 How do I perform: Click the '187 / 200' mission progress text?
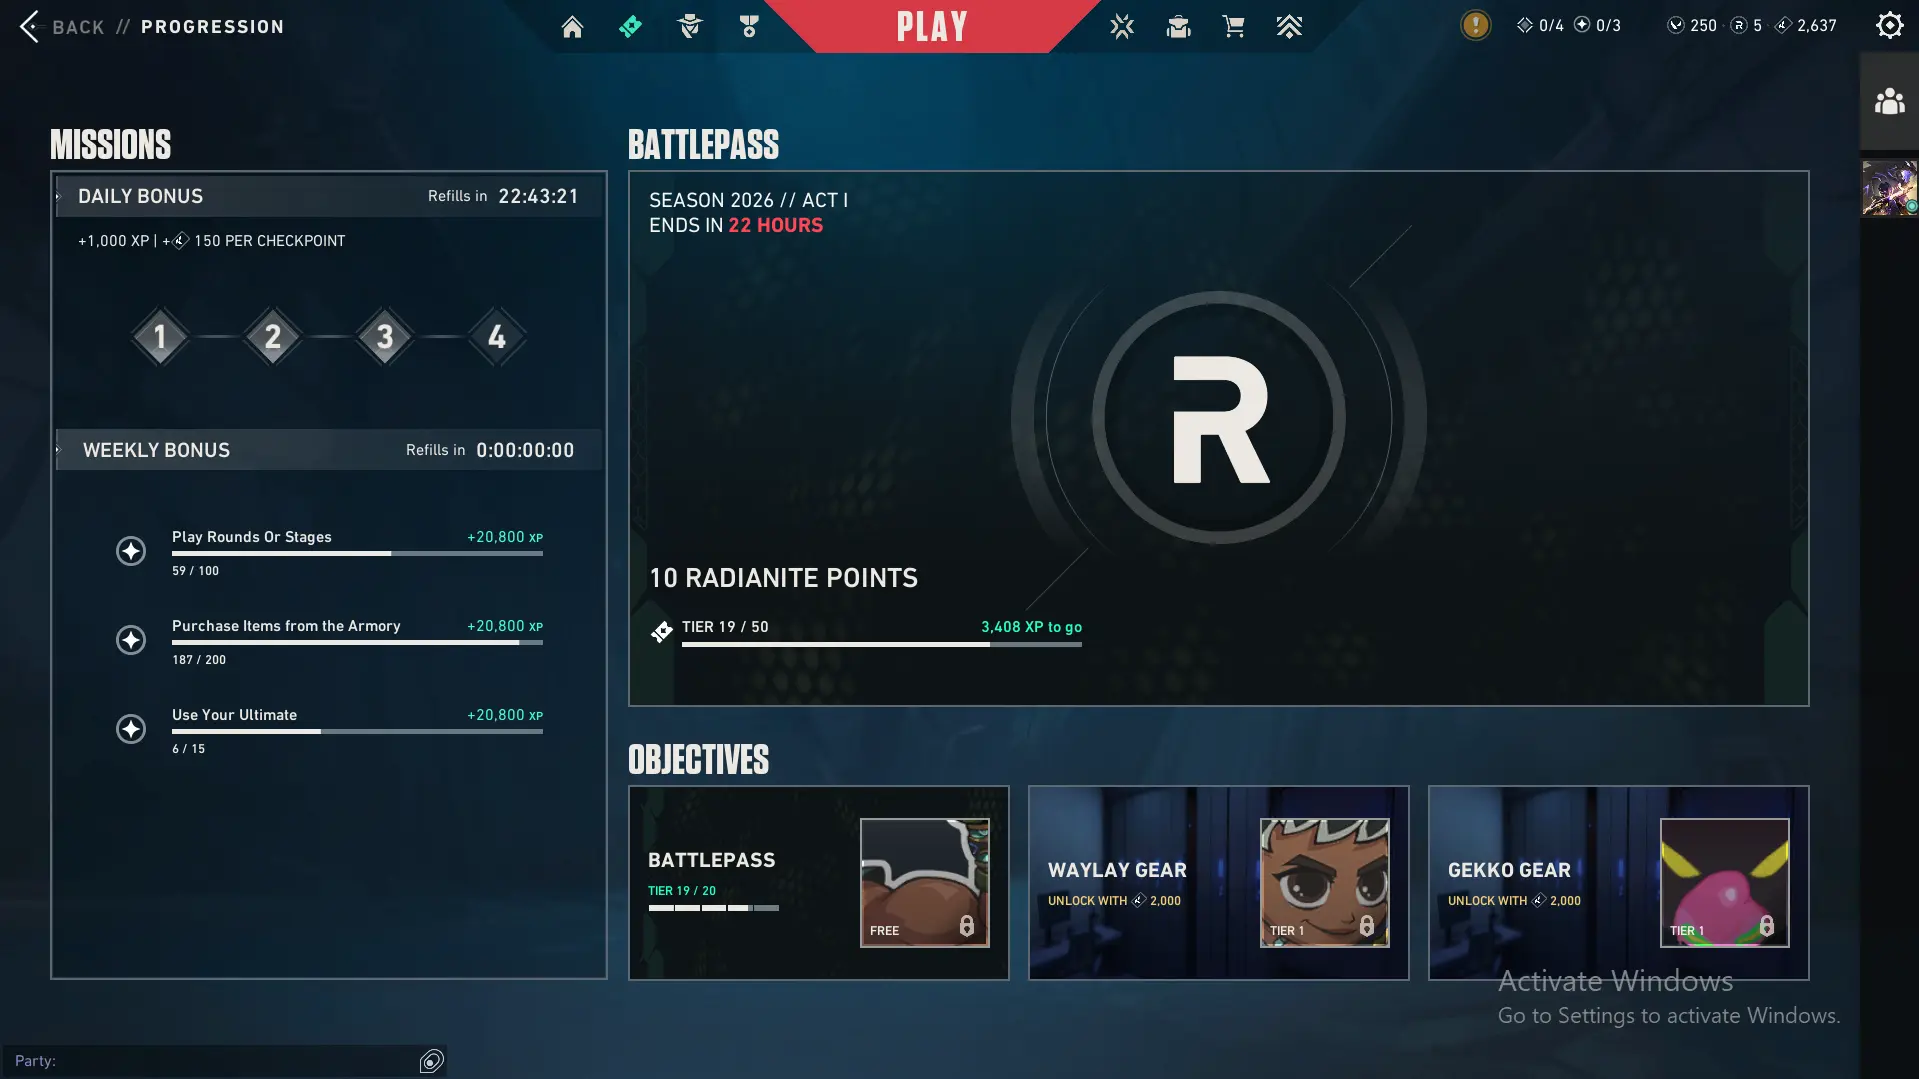[x=199, y=660]
